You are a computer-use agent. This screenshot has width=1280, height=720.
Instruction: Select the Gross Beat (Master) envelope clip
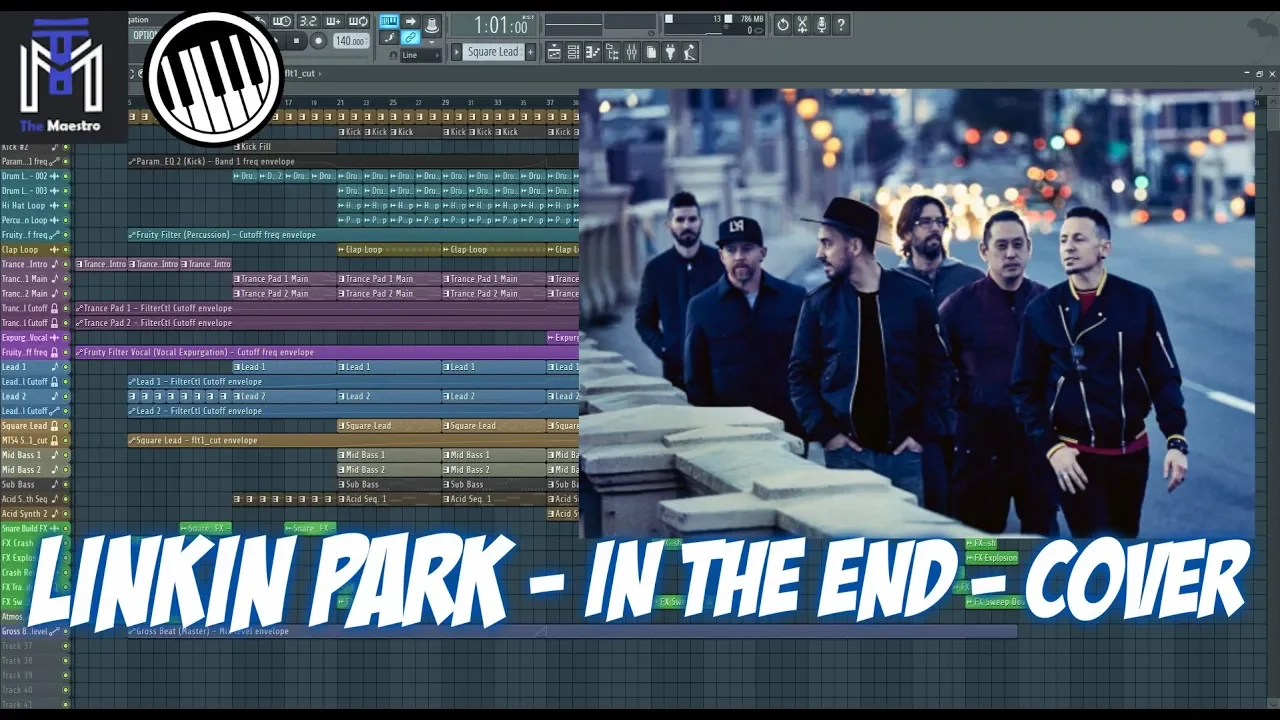coord(572,631)
